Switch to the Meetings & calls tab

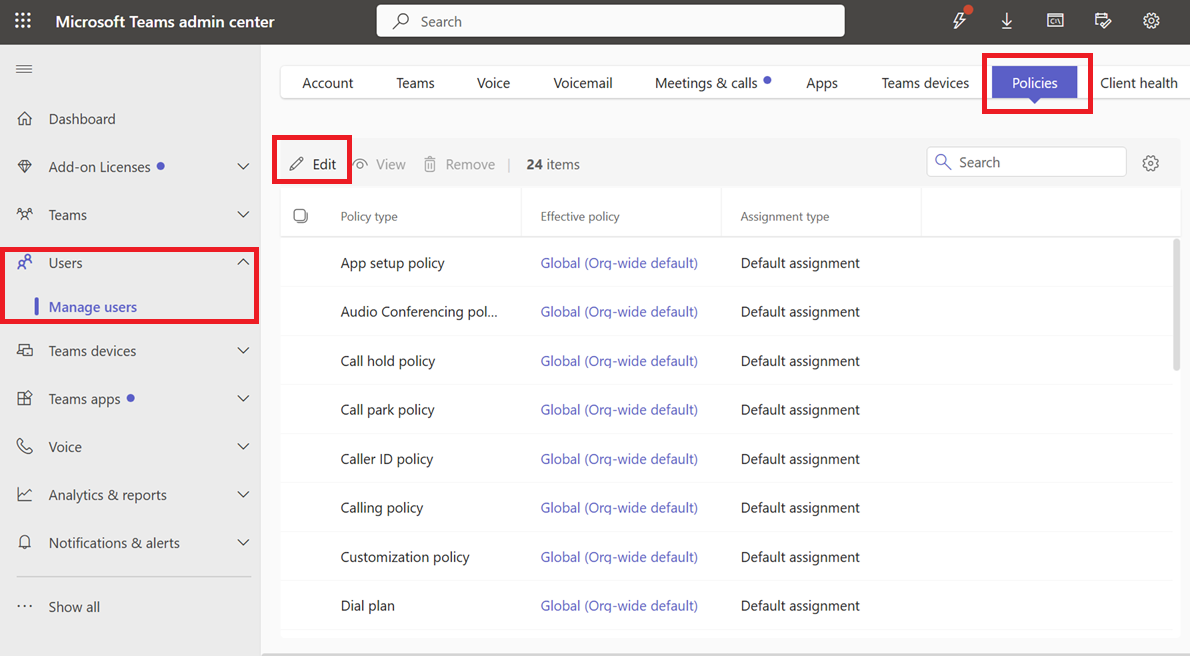[x=707, y=83]
